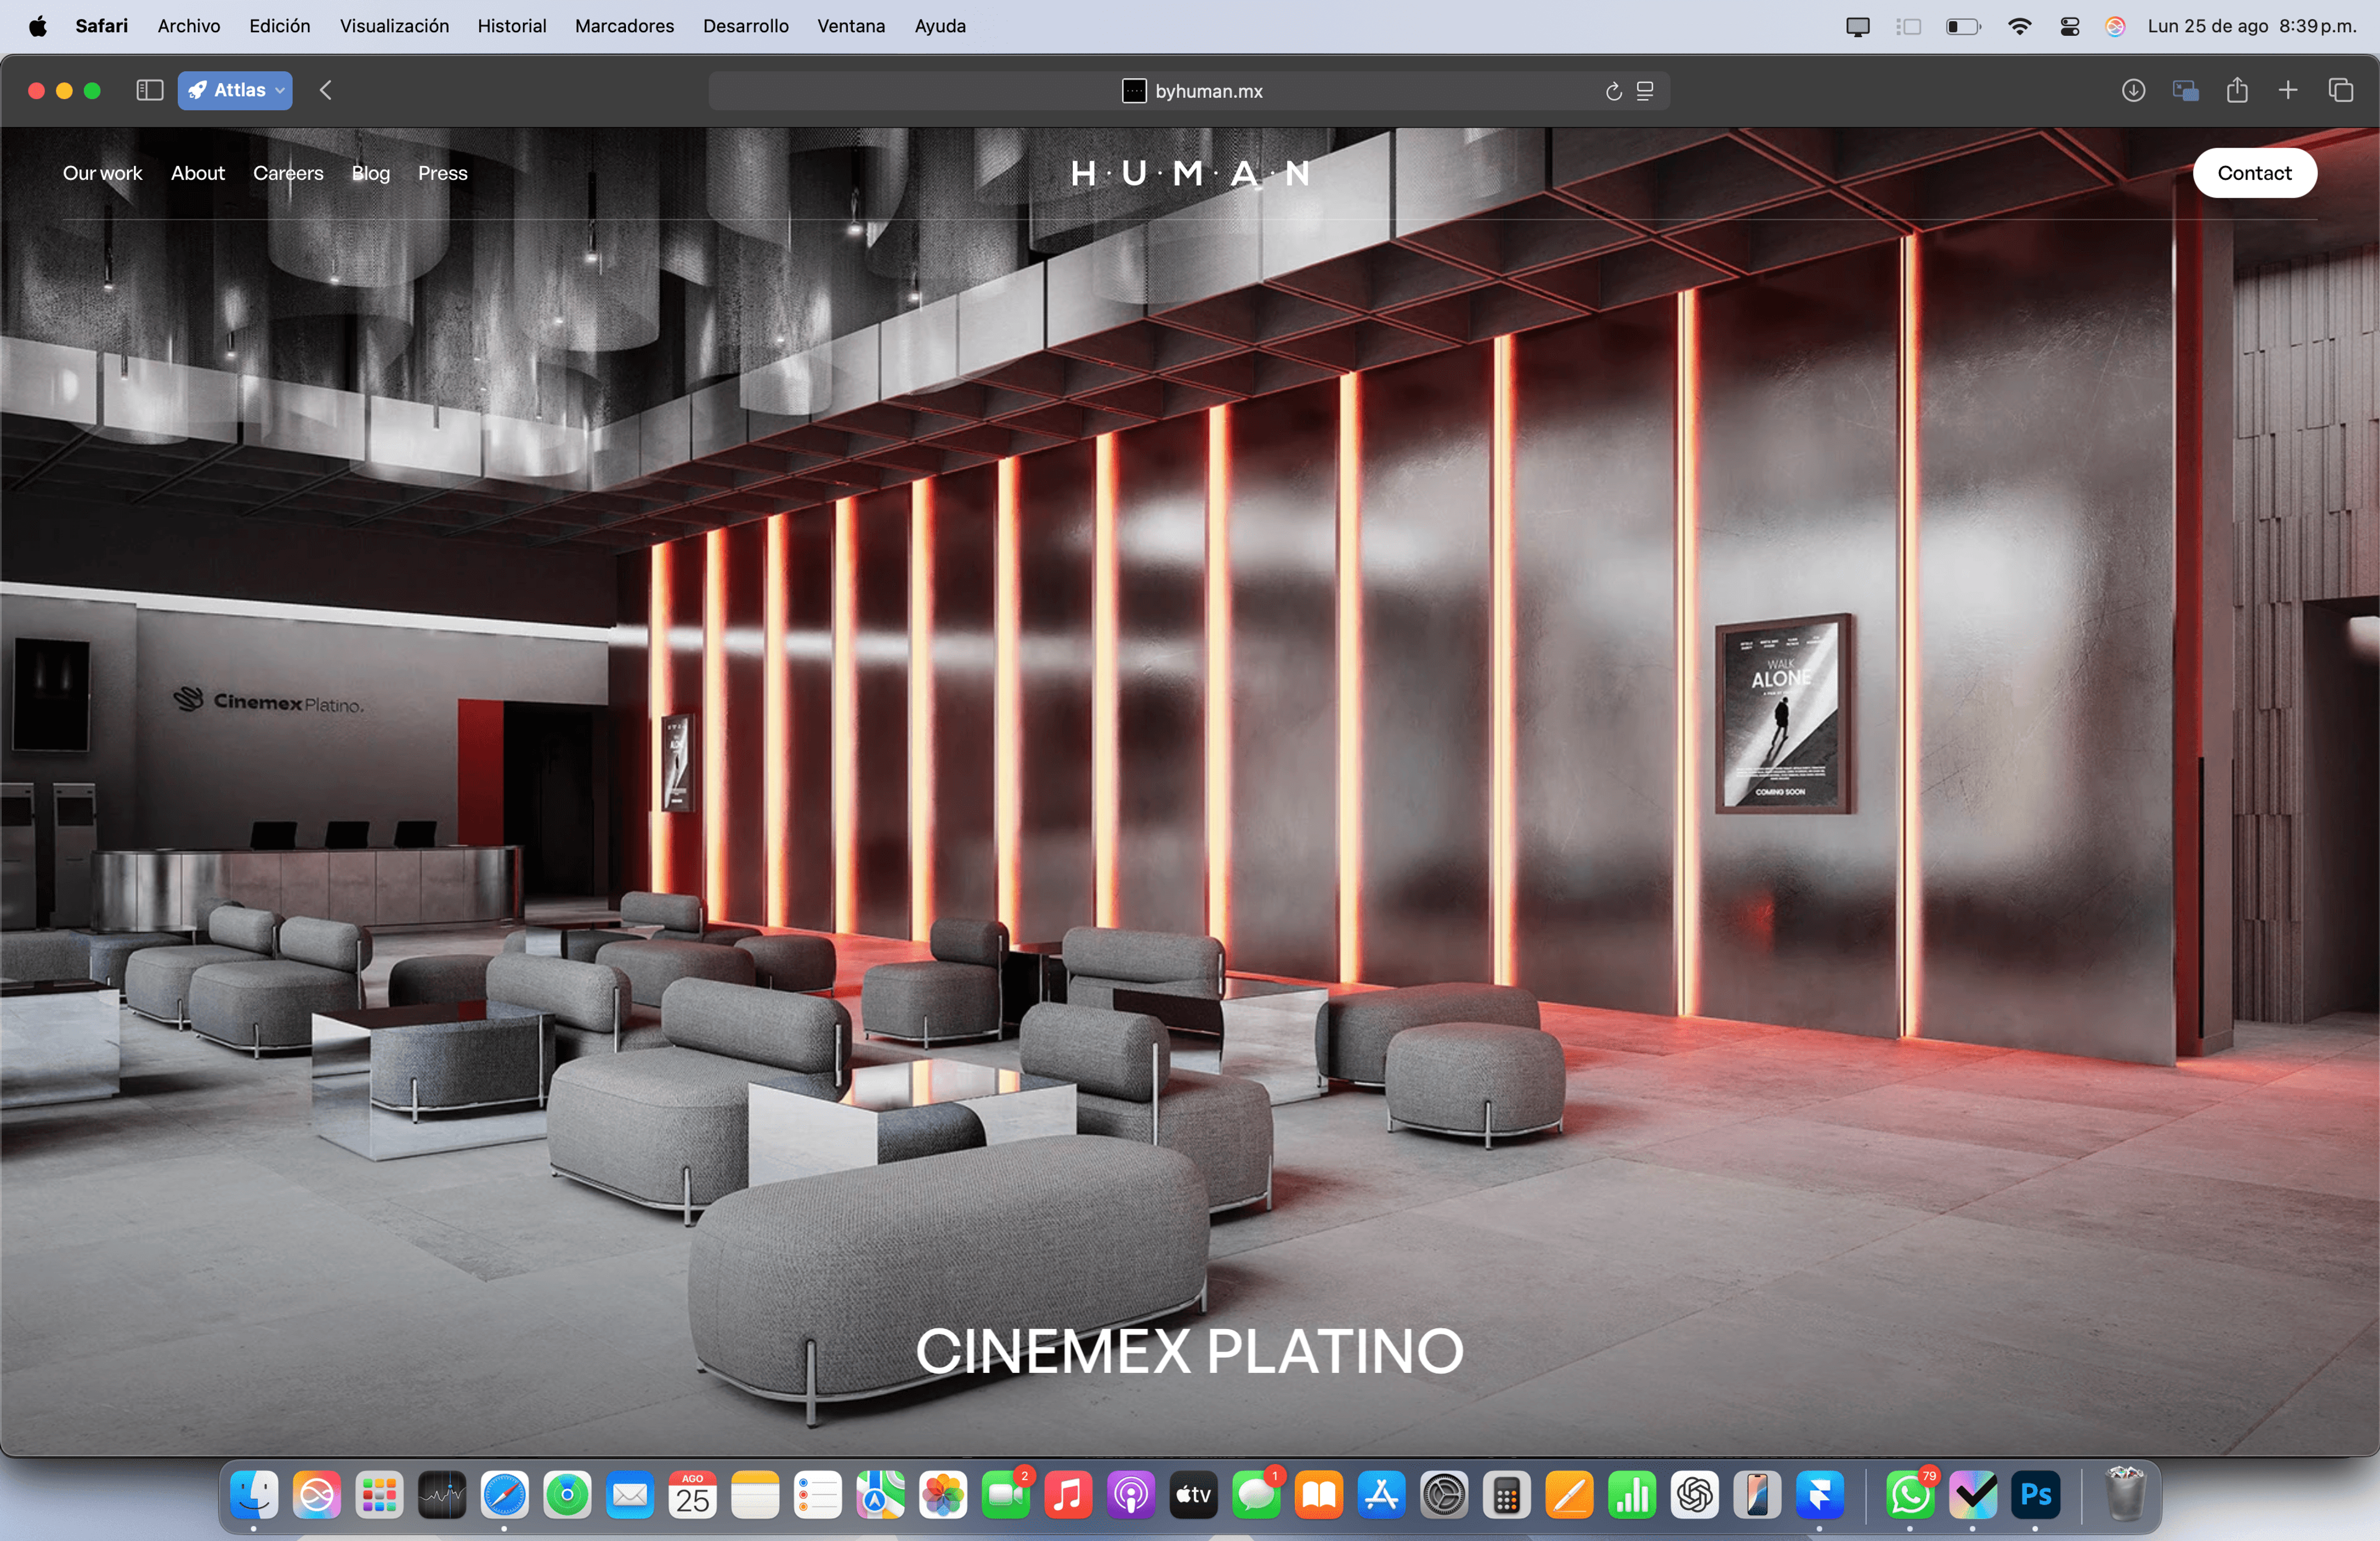Open the Reader view icon in address bar
2380x1541 pixels.
coord(1645,91)
